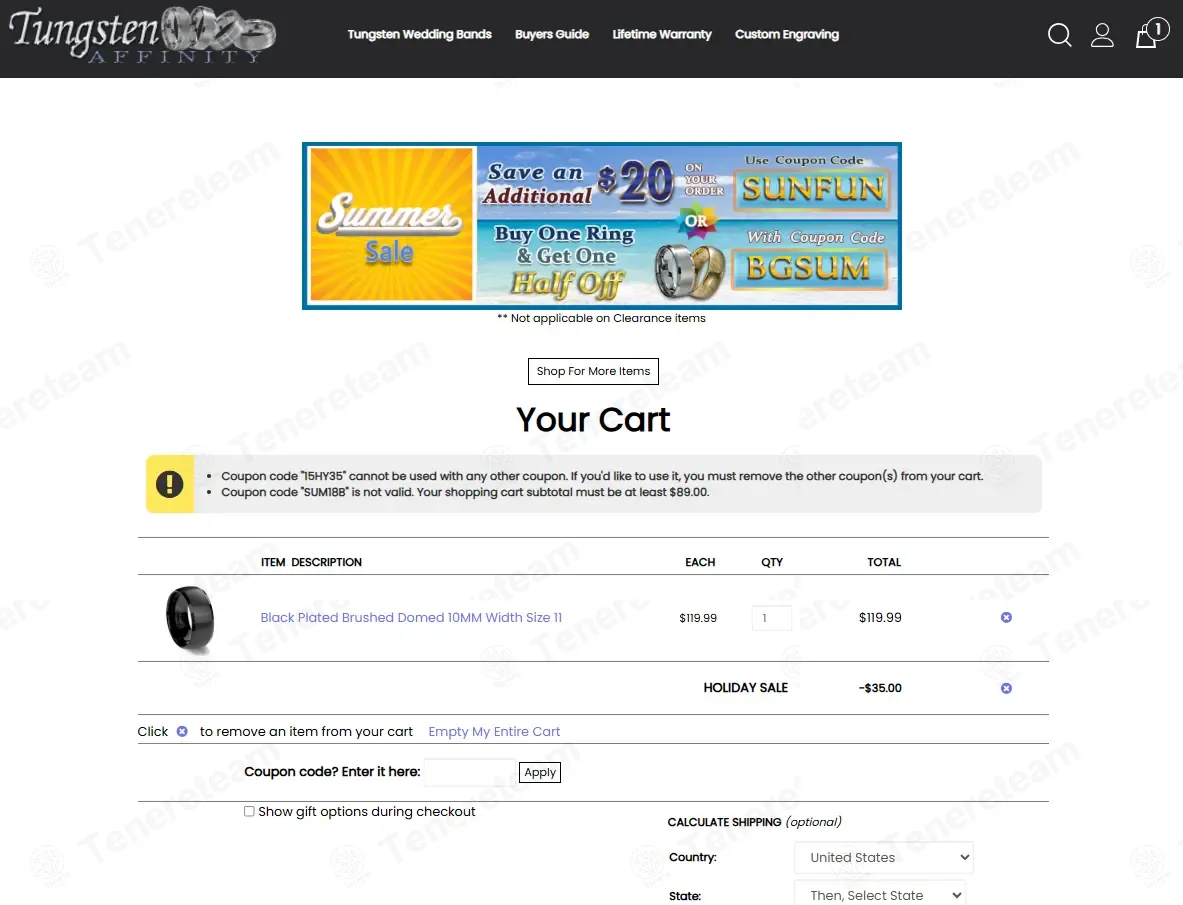Go to Lifetime Warranty page
This screenshot has width=1183, height=905.
[x=662, y=34]
